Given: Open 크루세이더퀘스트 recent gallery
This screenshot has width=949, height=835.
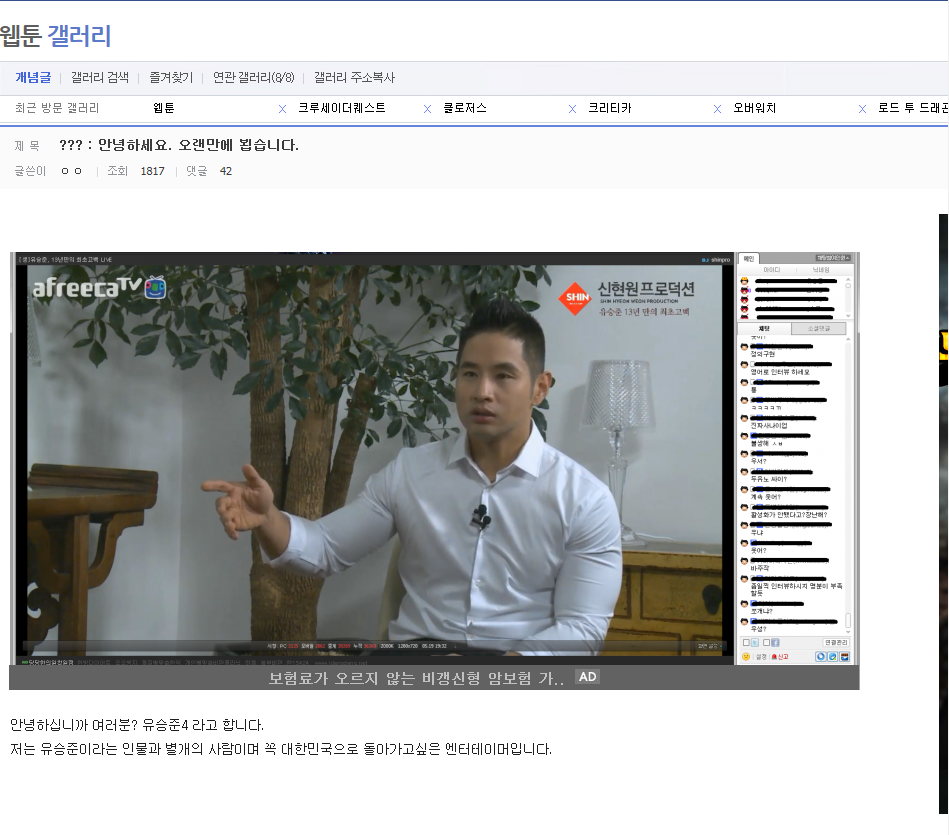Looking at the screenshot, I should (342, 108).
